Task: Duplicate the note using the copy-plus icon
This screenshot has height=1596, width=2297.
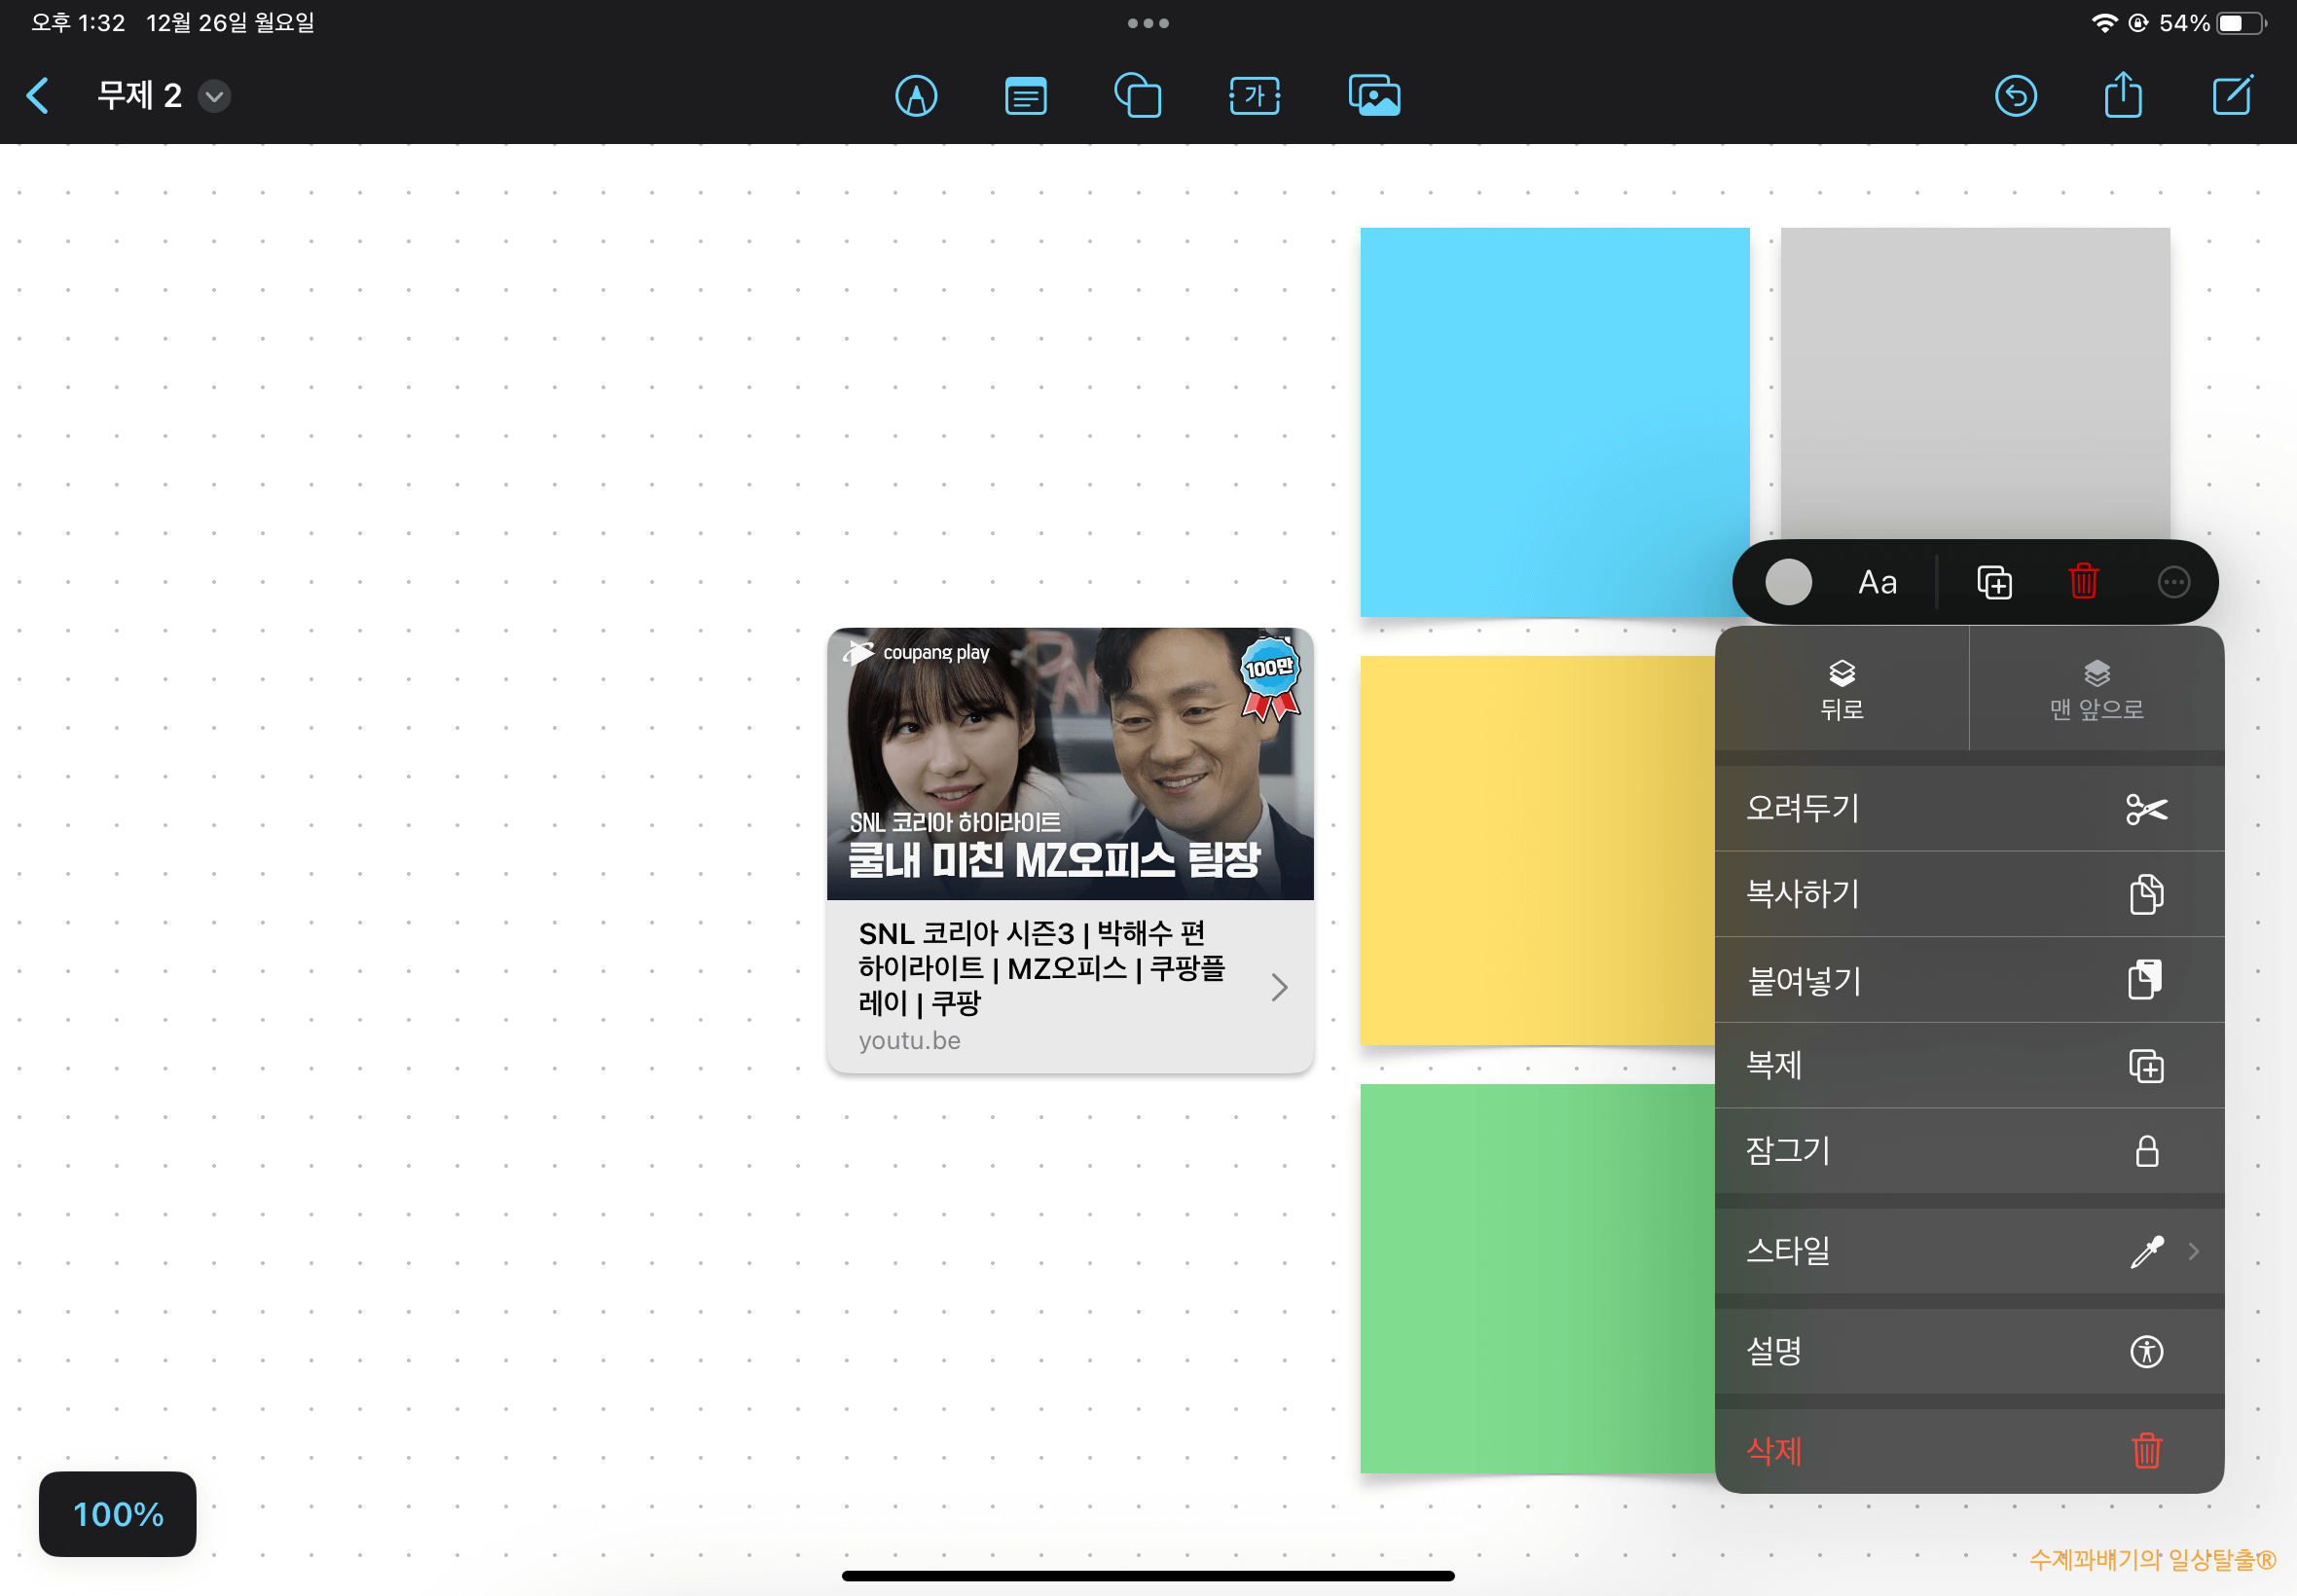Action: click(1993, 581)
